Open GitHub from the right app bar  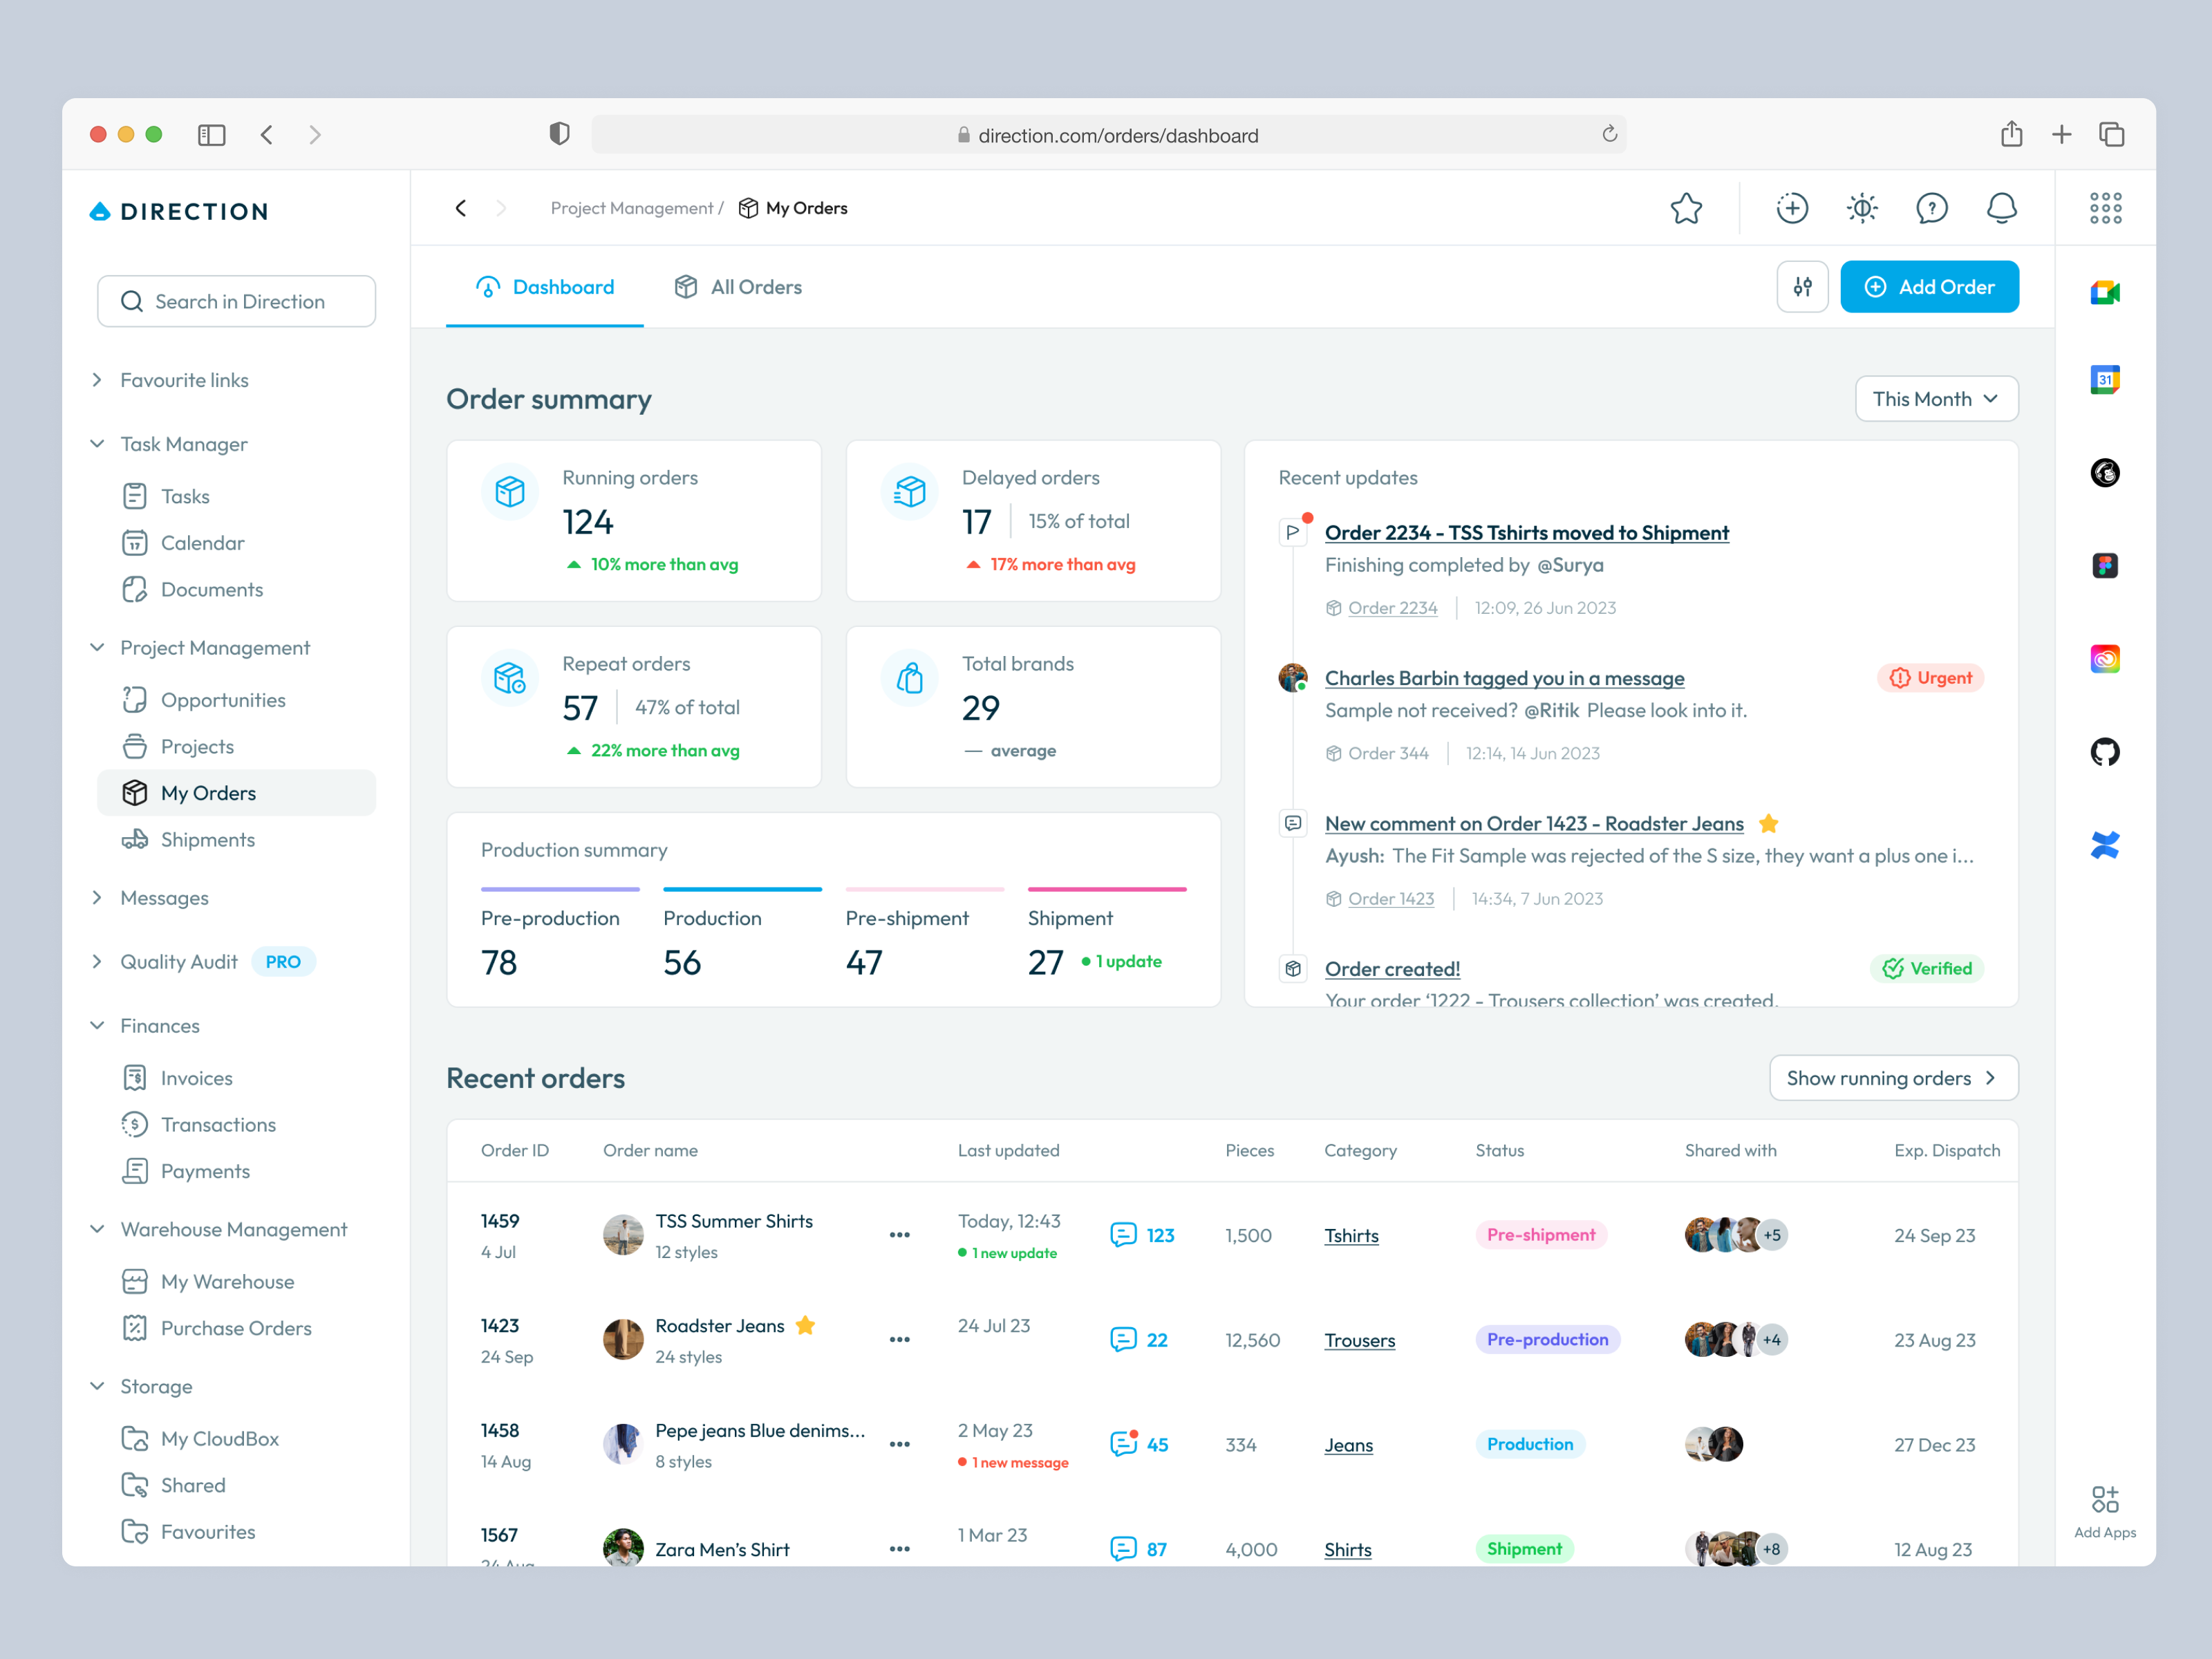2105,751
